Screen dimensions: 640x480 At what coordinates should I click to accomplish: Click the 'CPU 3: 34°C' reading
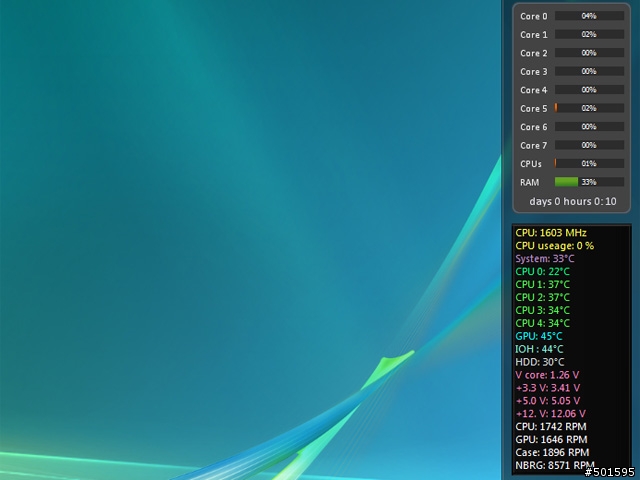(542, 310)
